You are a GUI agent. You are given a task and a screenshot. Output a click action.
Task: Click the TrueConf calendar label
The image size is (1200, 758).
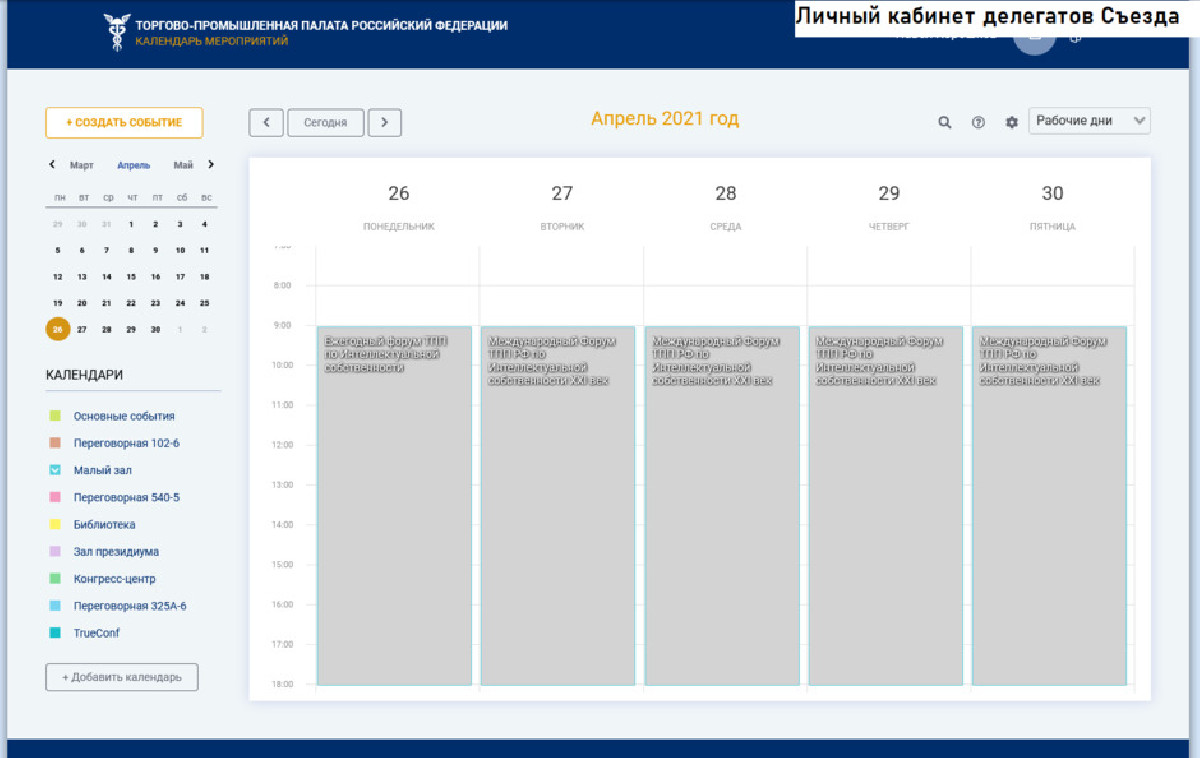(x=97, y=633)
